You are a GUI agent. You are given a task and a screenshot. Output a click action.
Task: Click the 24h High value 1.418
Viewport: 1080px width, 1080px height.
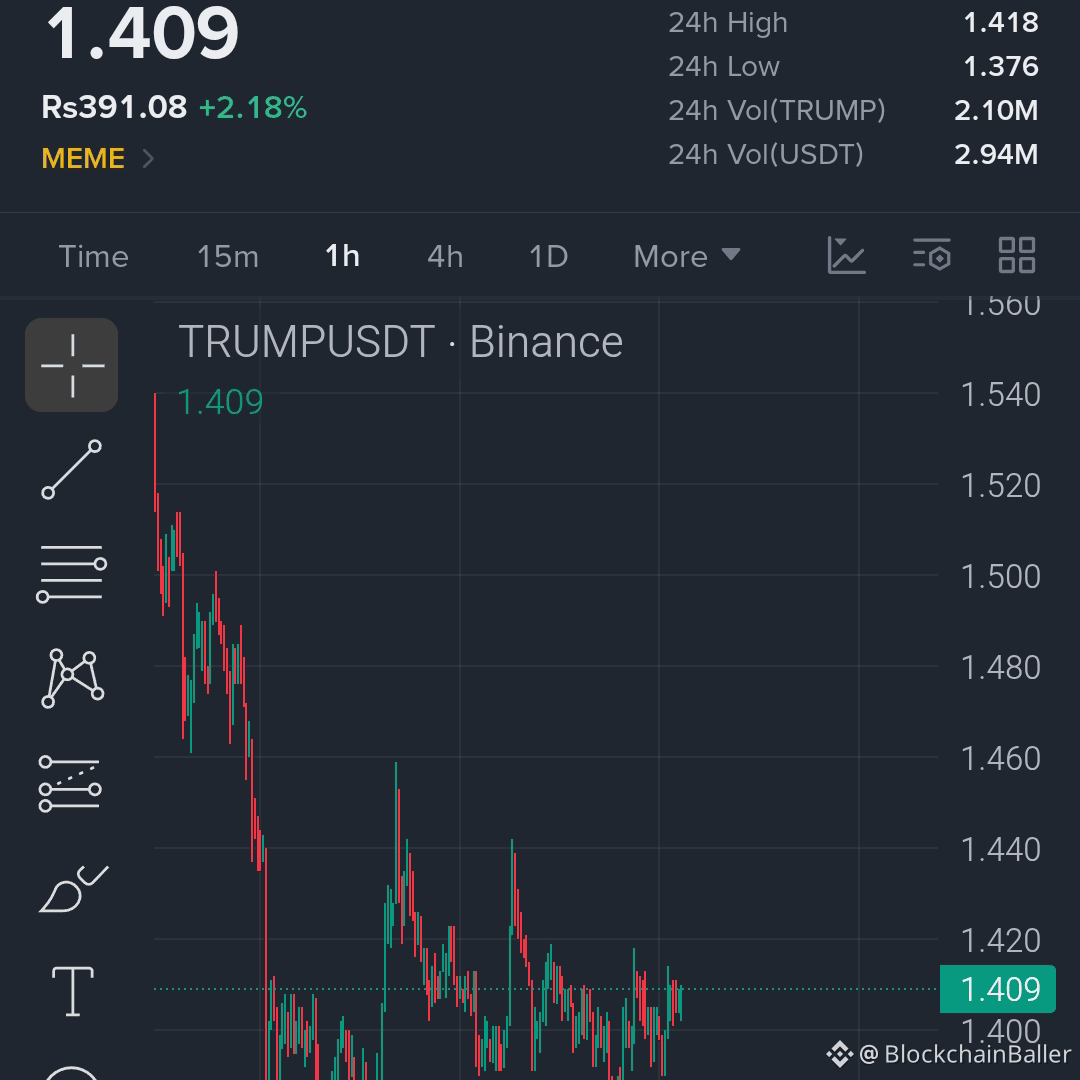[1001, 23]
